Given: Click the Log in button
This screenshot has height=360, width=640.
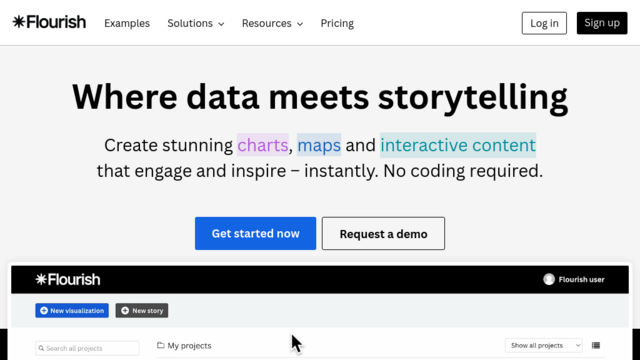Looking at the screenshot, I should tap(544, 23).
